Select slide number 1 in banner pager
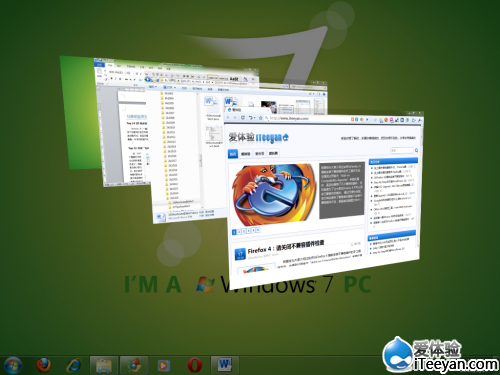This screenshot has height=375, width=500. point(234,232)
